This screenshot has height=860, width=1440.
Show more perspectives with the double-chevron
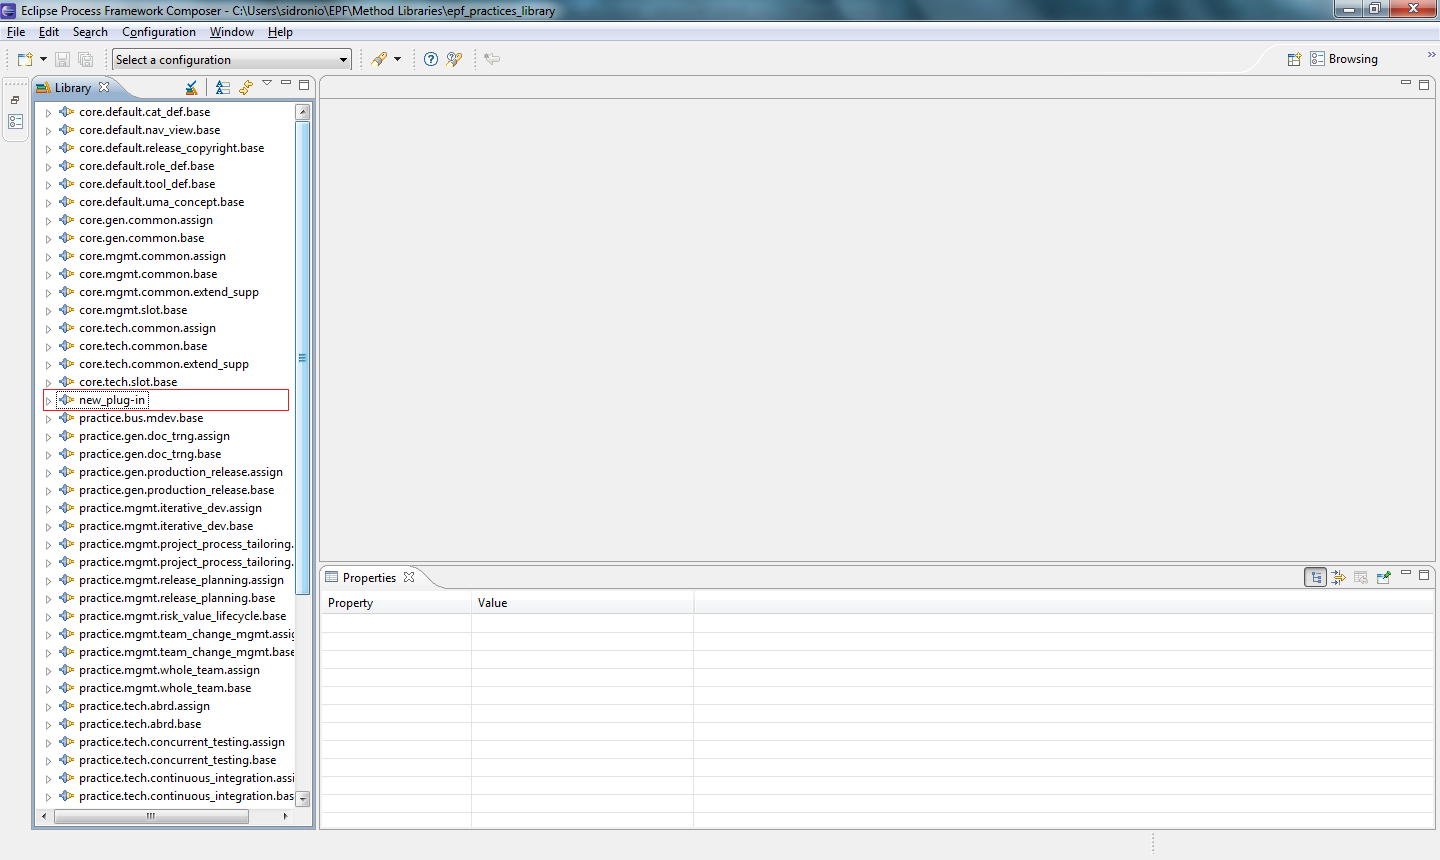pyautogui.click(x=1431, y=55)
